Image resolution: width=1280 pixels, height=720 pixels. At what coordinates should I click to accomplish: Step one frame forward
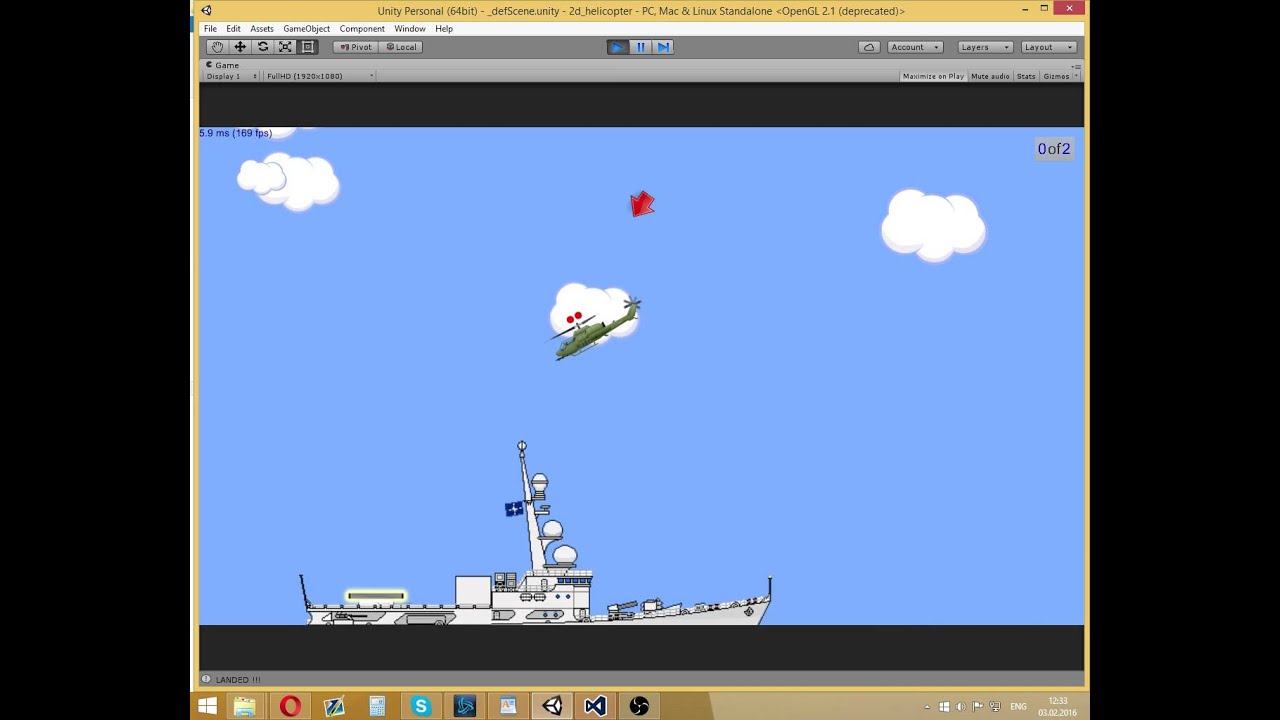pos(663,46)
